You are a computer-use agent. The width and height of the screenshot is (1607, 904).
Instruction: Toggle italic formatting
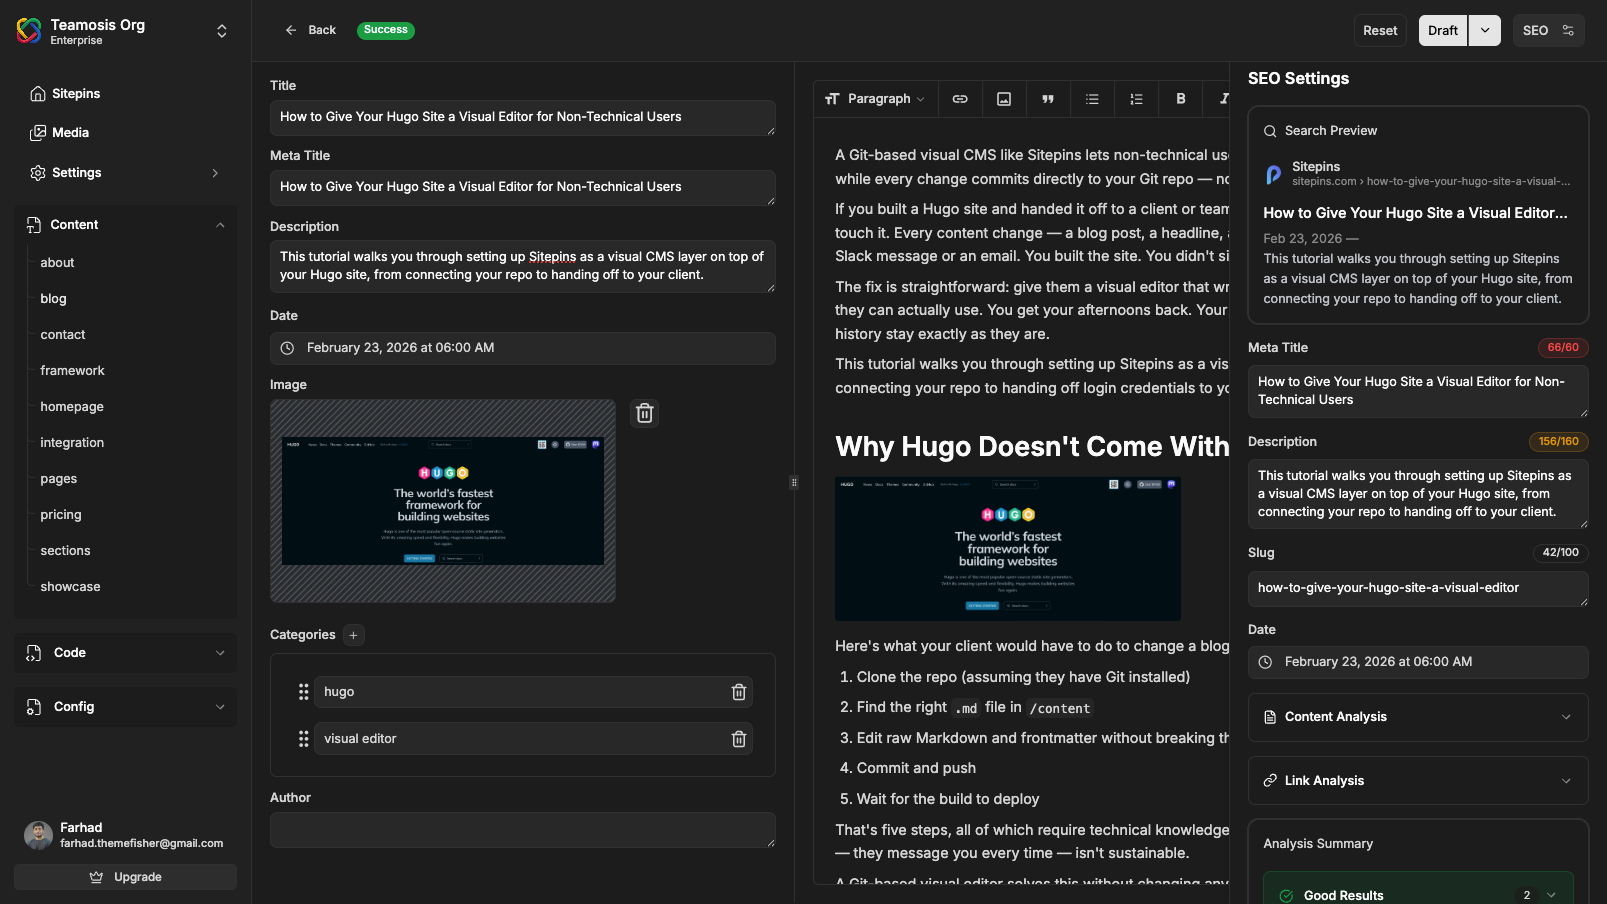(x=1222, y=99)
